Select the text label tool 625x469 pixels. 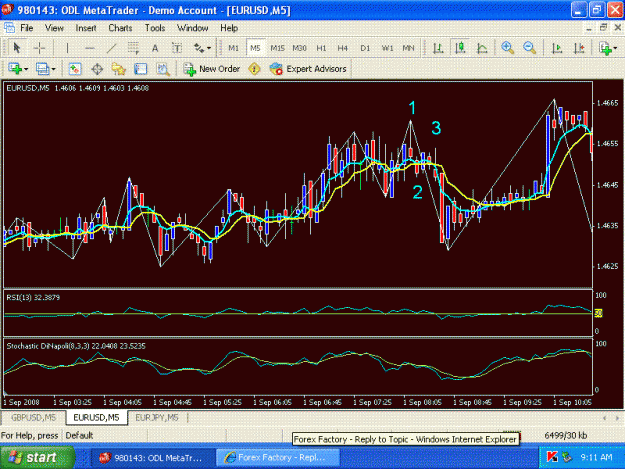155,48
